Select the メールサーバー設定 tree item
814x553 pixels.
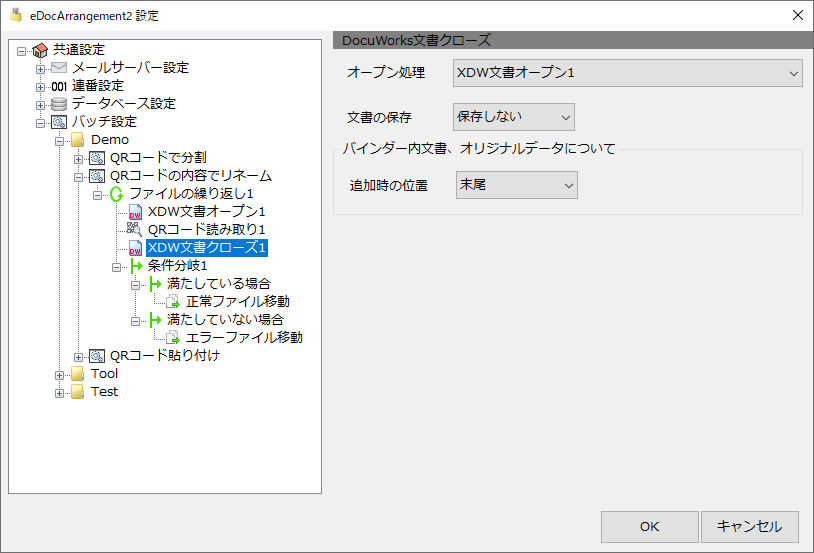(x=130, y=68)
